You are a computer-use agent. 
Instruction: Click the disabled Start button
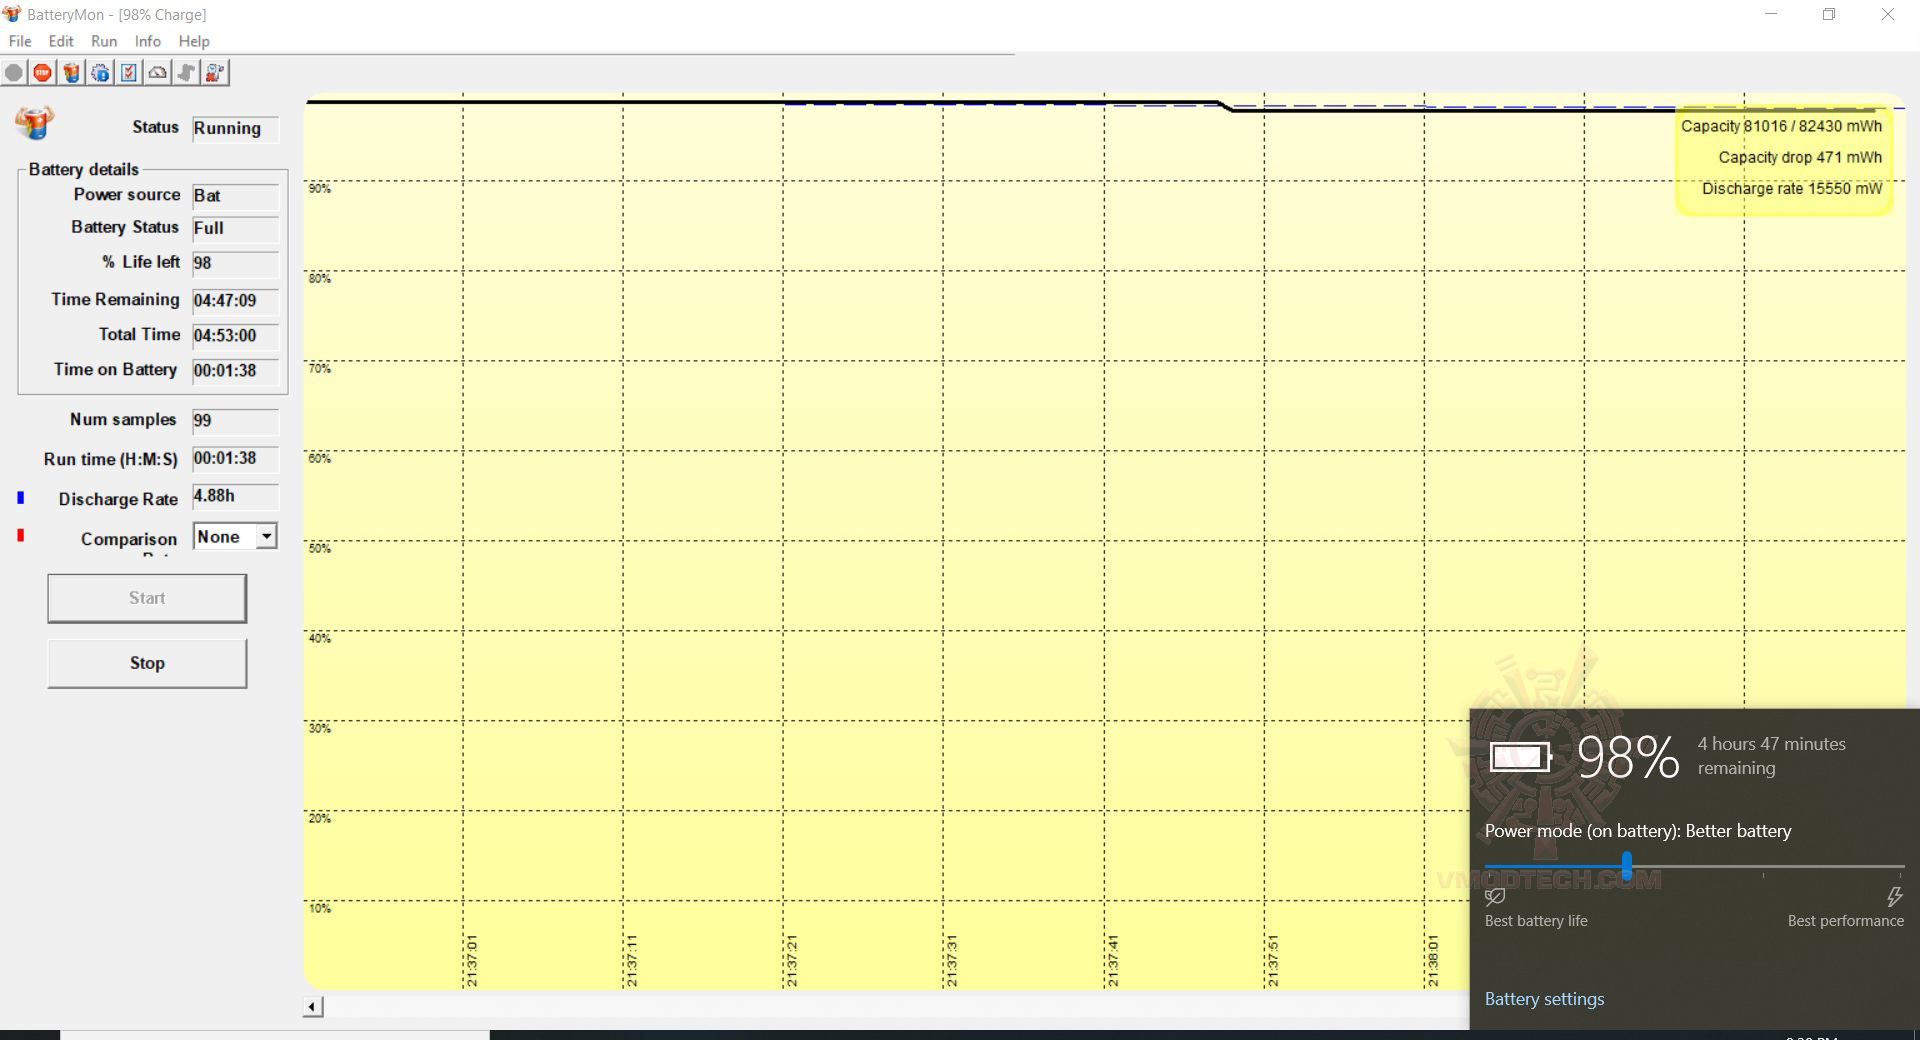pos(147,598)
